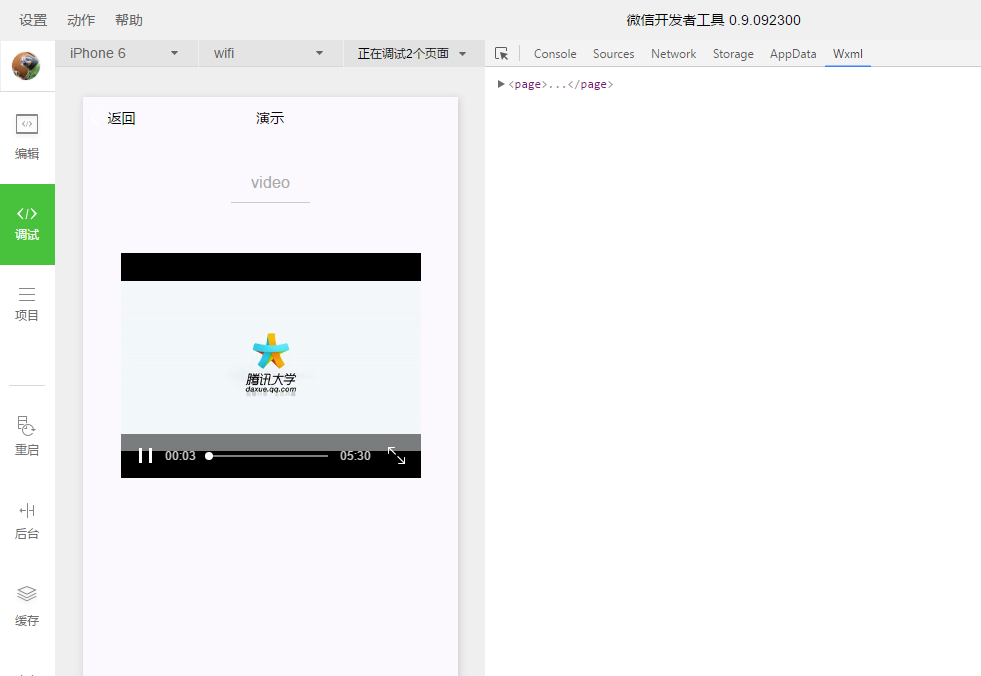Open the 动作 menu
The width and height of the screenshot is (981, 676).
[81, 20]
